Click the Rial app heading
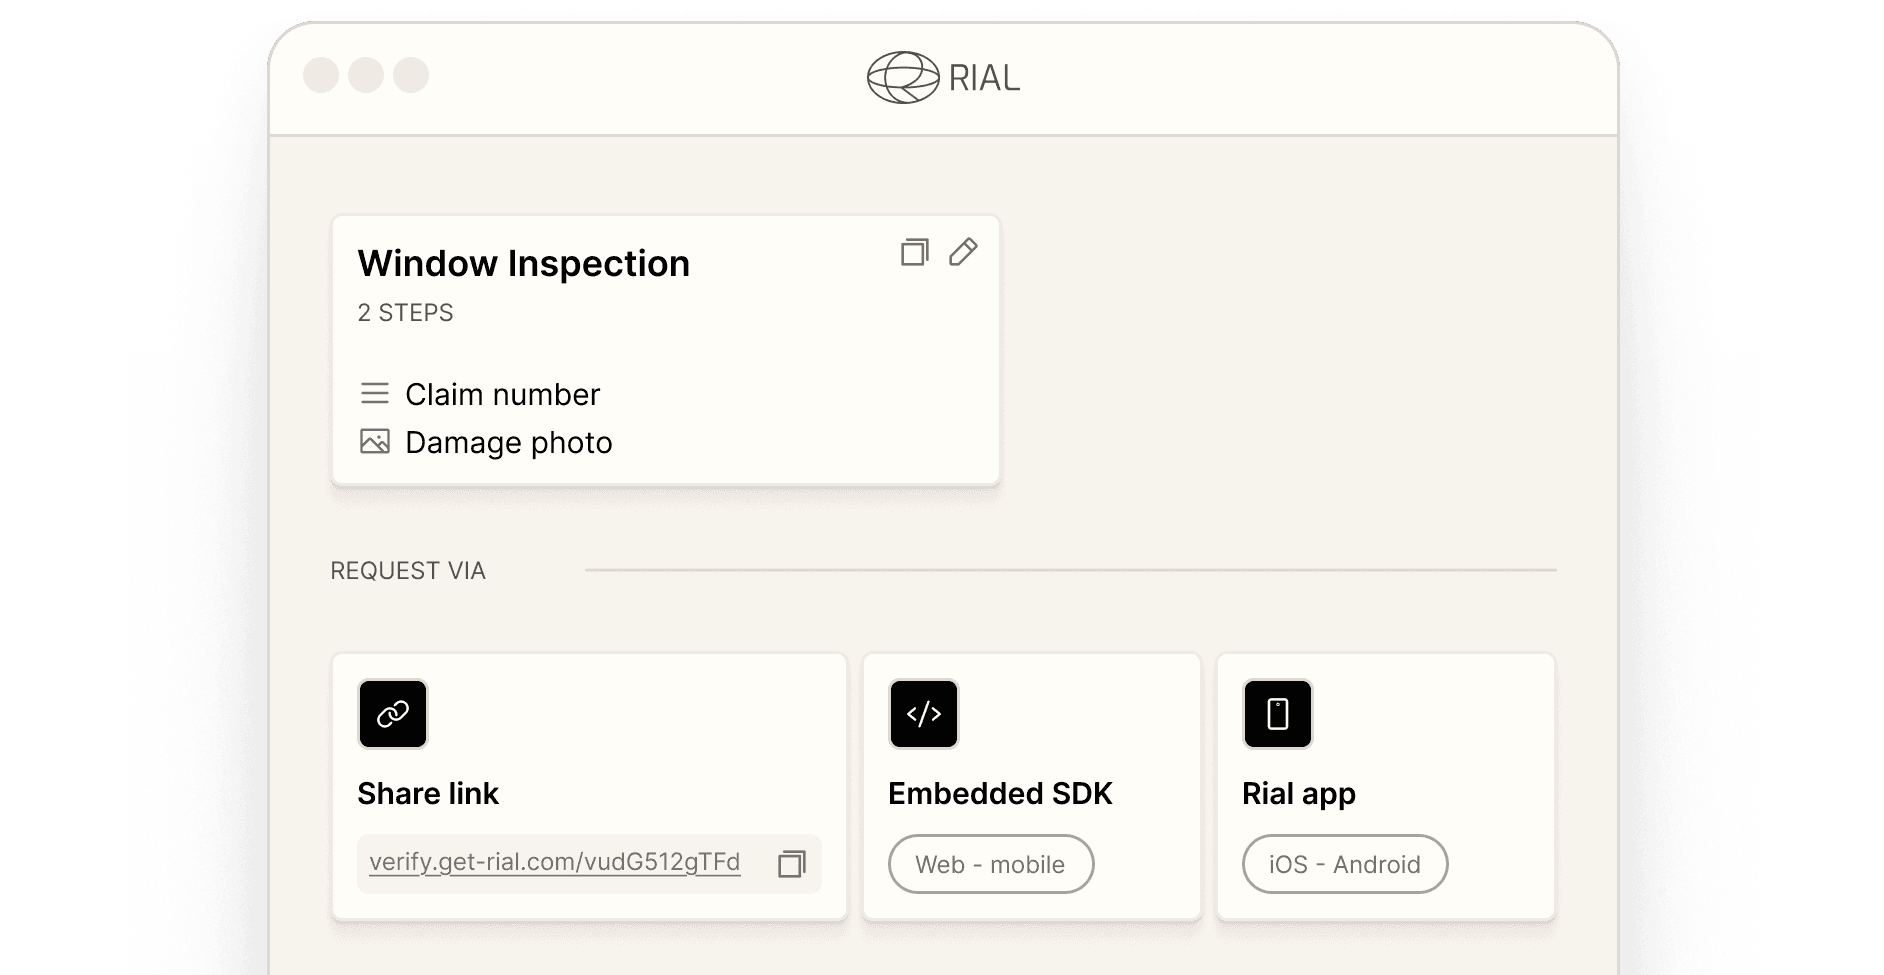Image resolution: width=1884 pixels, height=975 pixels. click(1299, 794)
